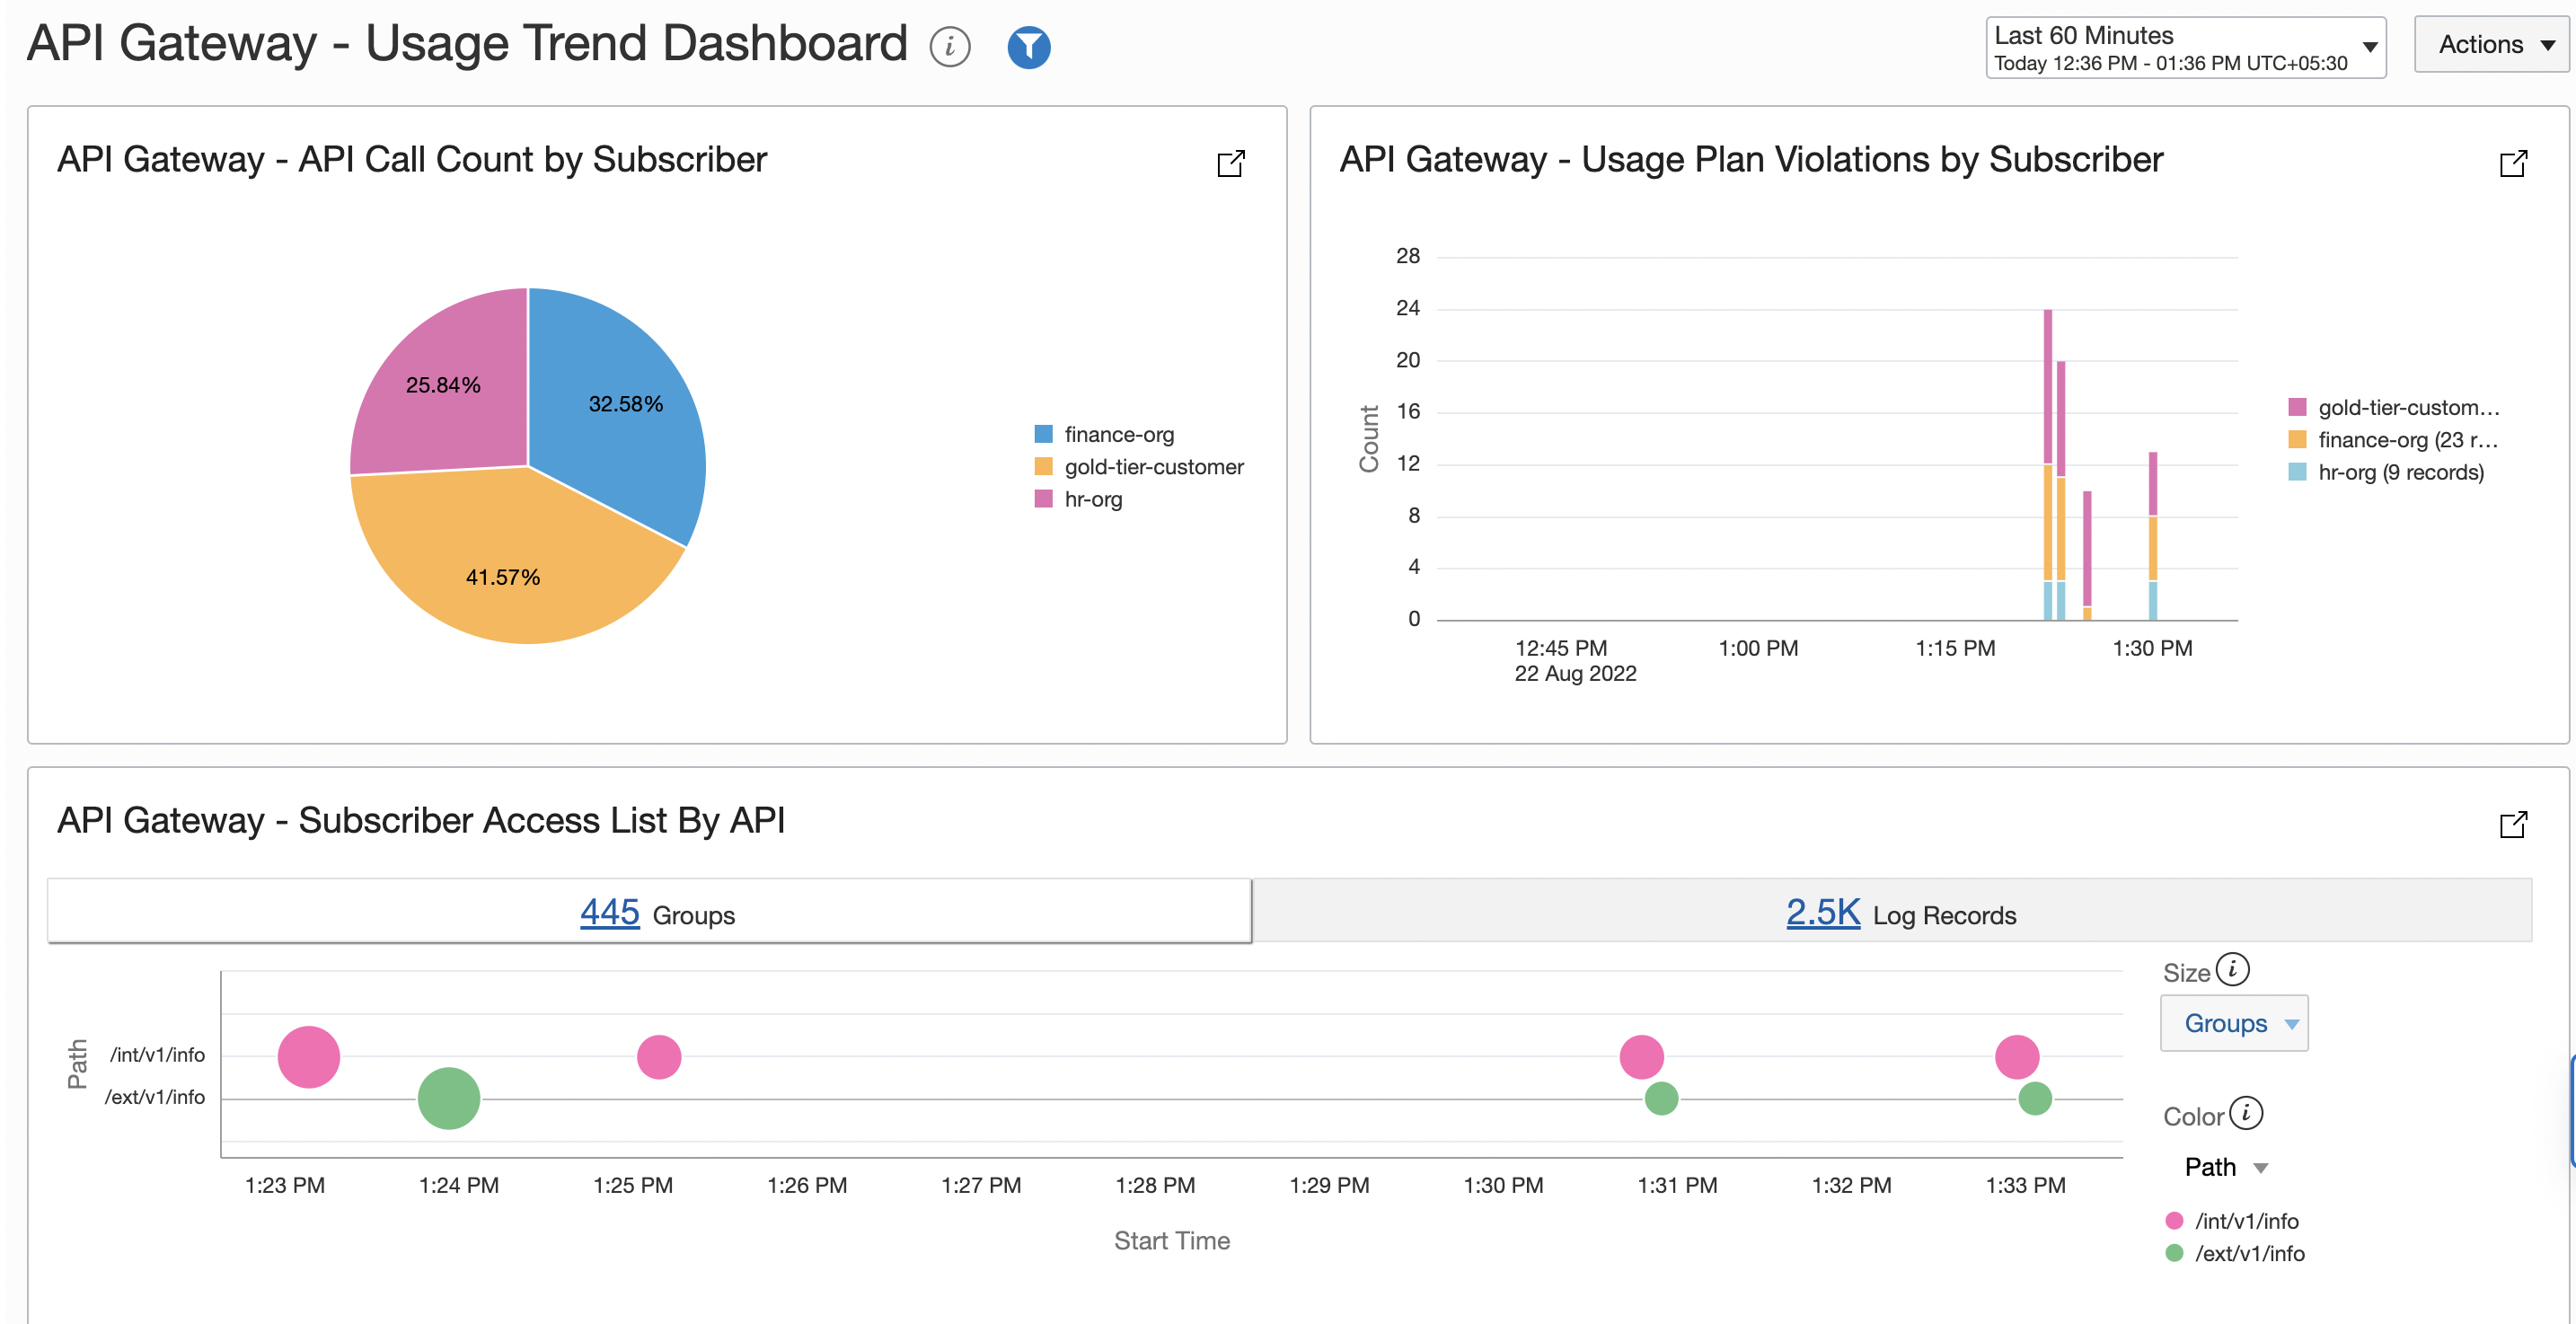Change the Size dropdown from Groups

pos(2234,1023)
